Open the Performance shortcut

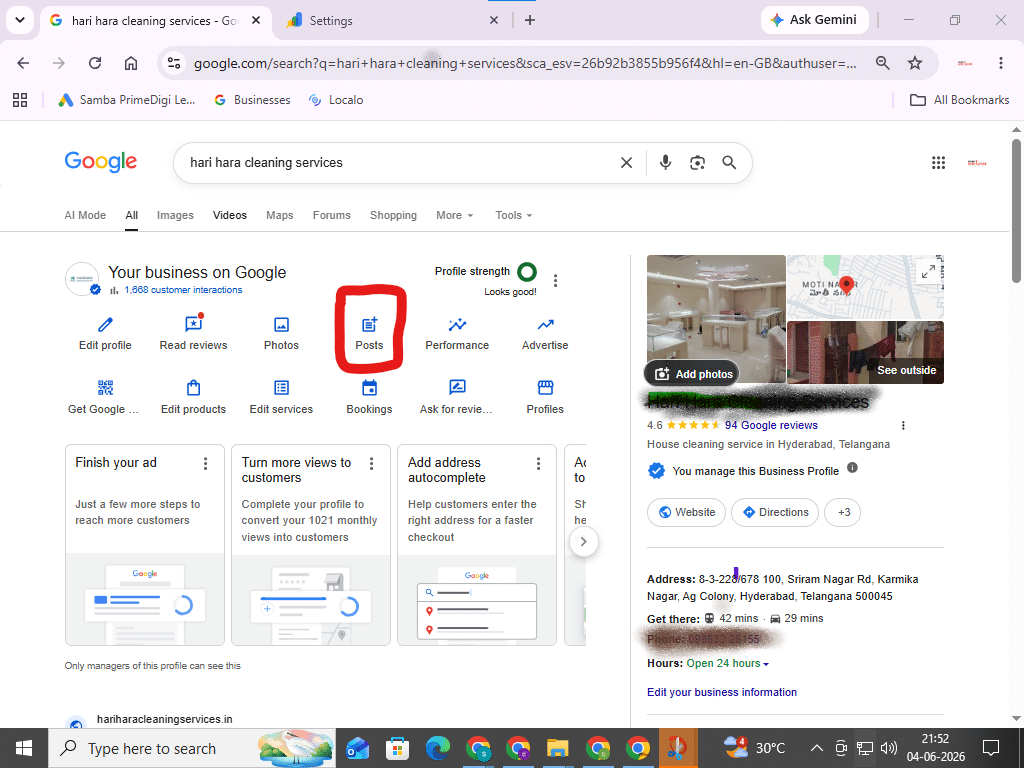(x=457, y=334)
